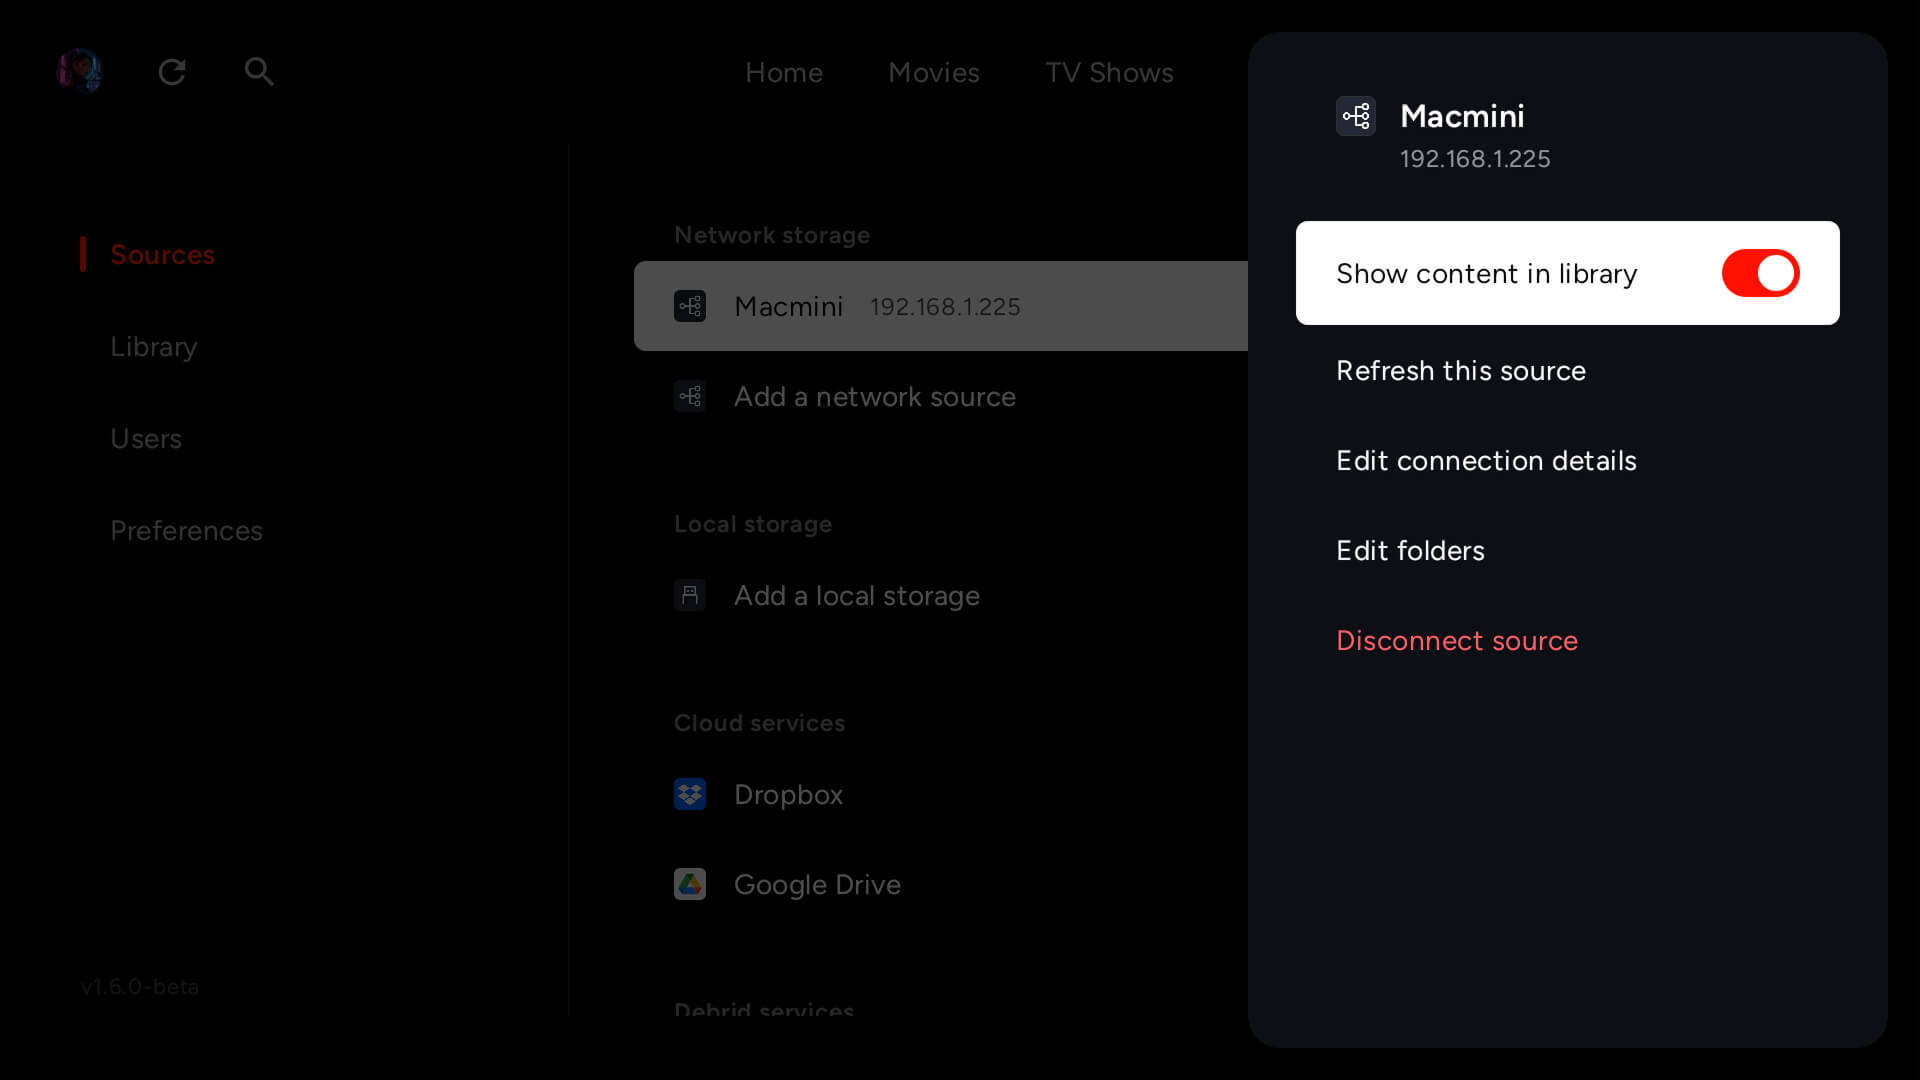Click the Google Drive logo icon
The image size is (1920, 1080).
pyautogui.click(x=690, y=884)
